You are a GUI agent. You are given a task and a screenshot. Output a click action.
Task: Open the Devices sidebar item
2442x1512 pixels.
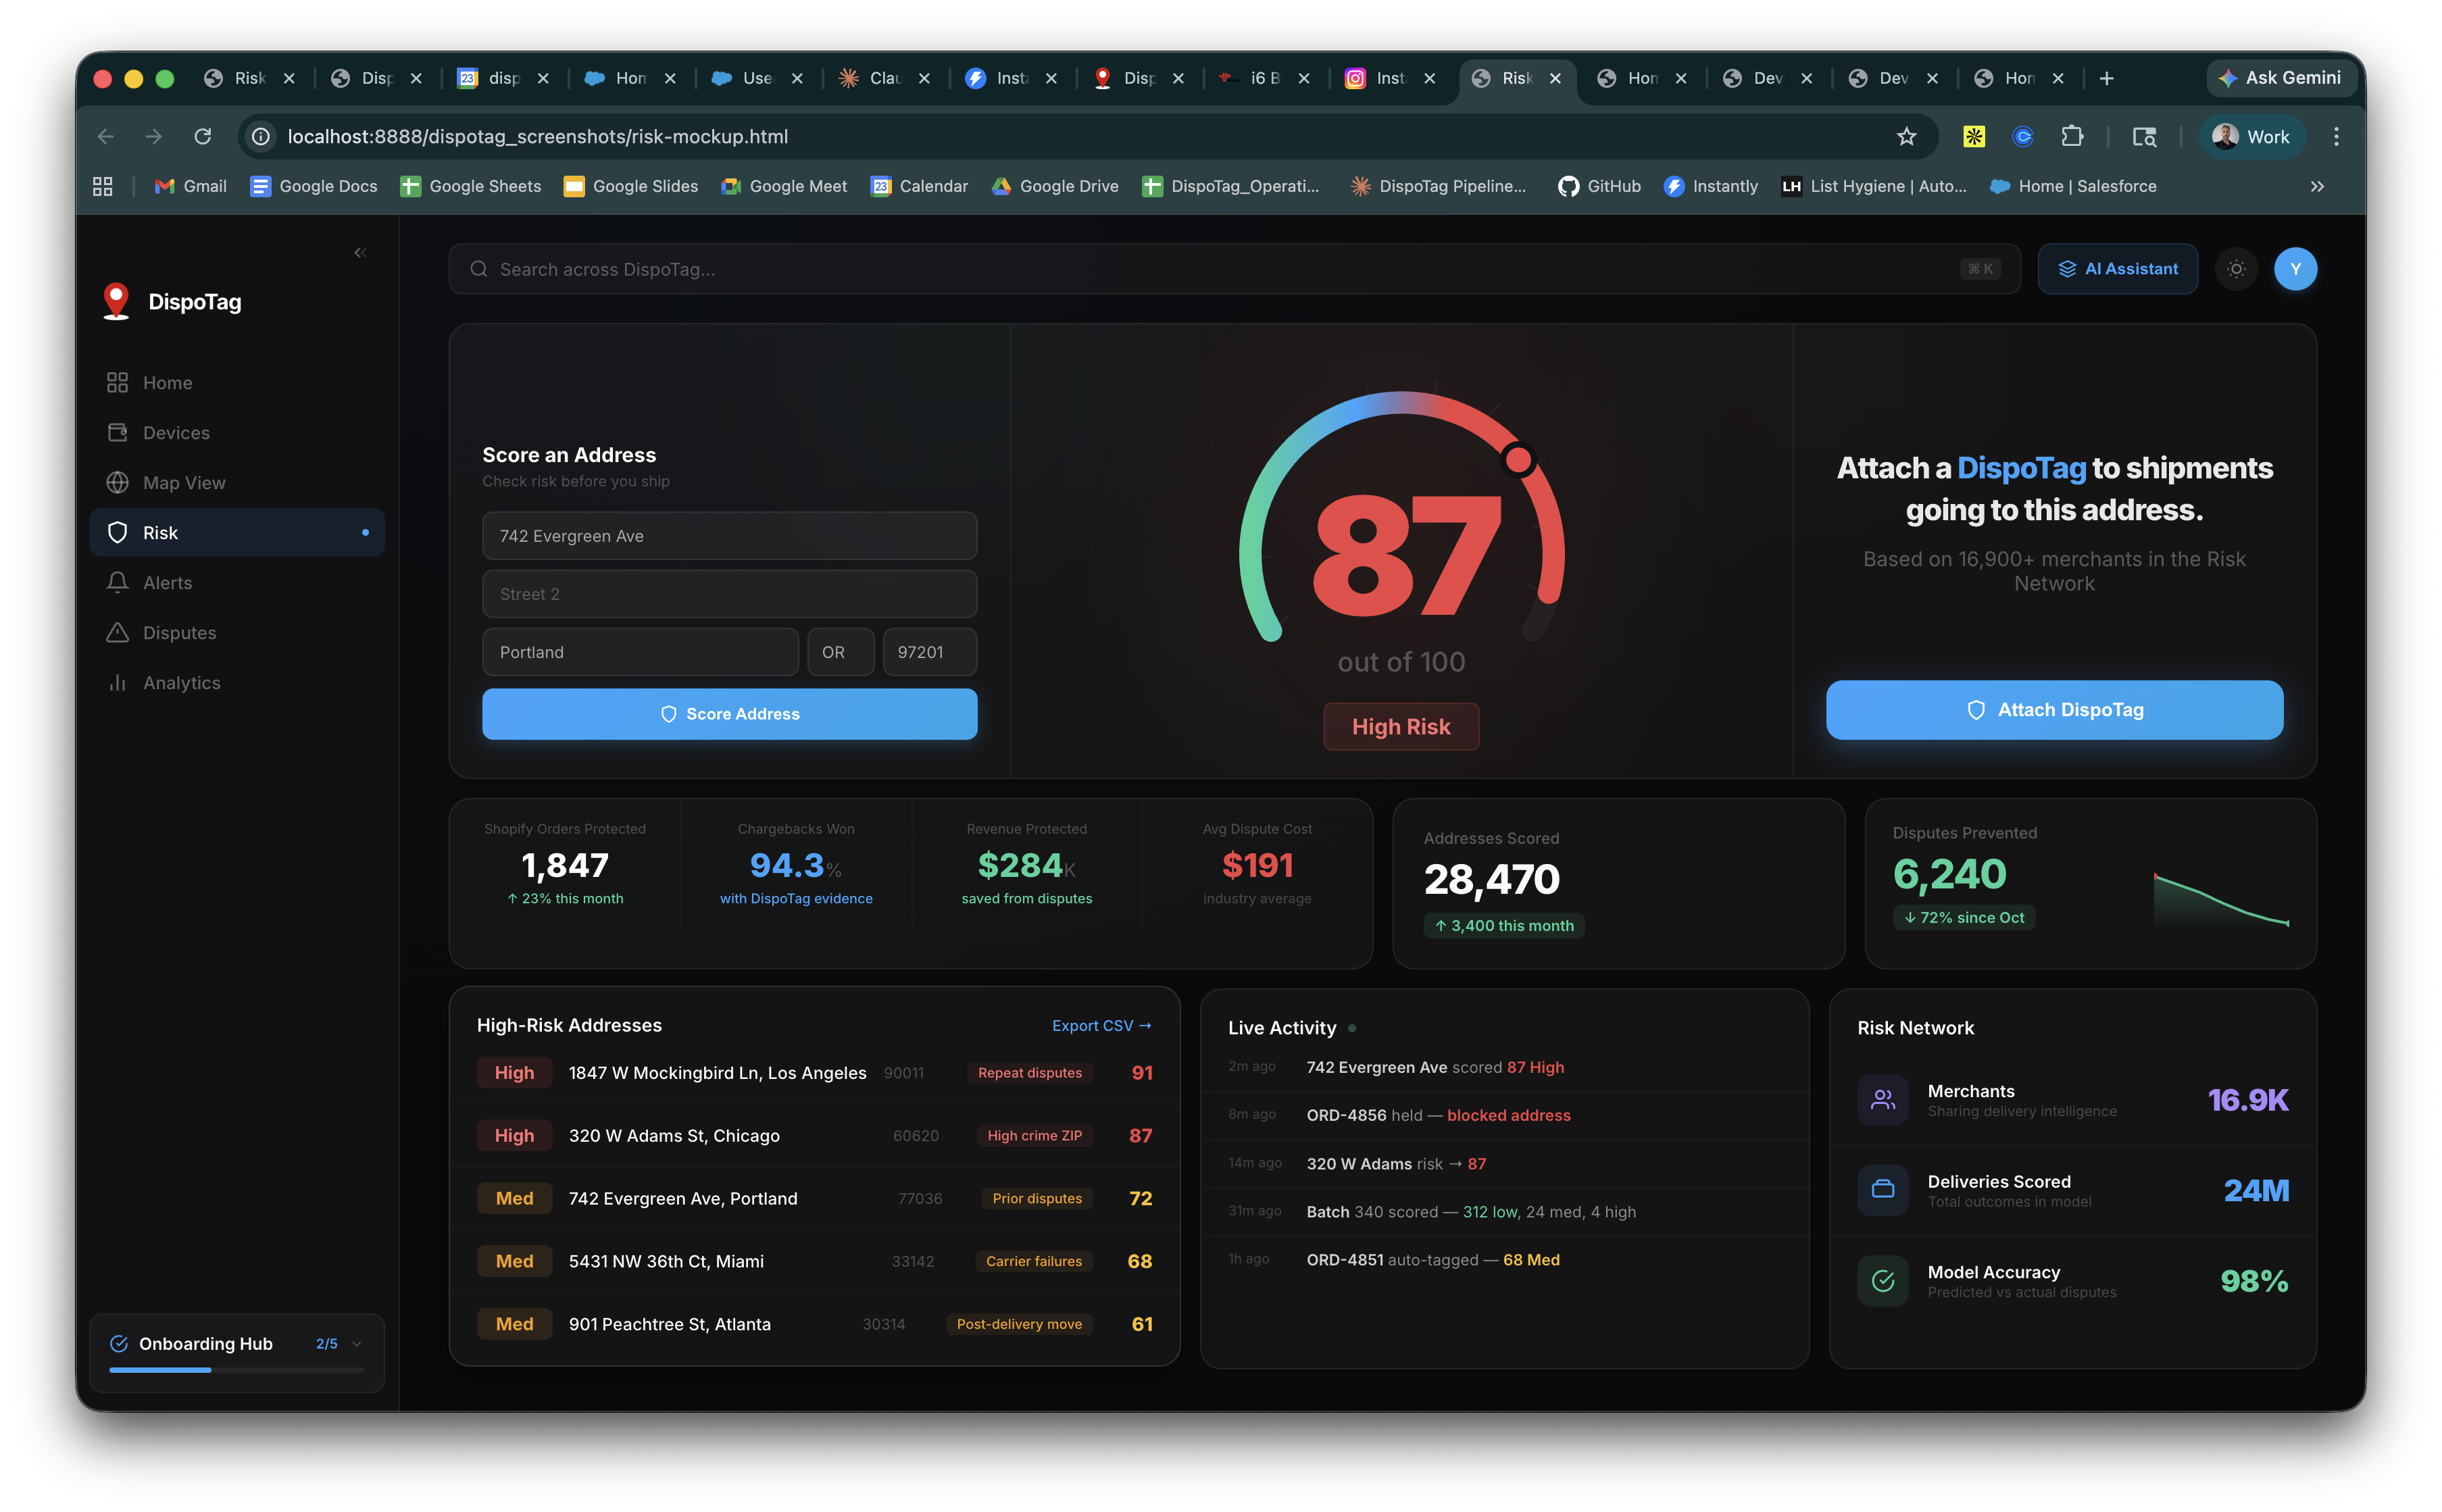tap(176, 433)
